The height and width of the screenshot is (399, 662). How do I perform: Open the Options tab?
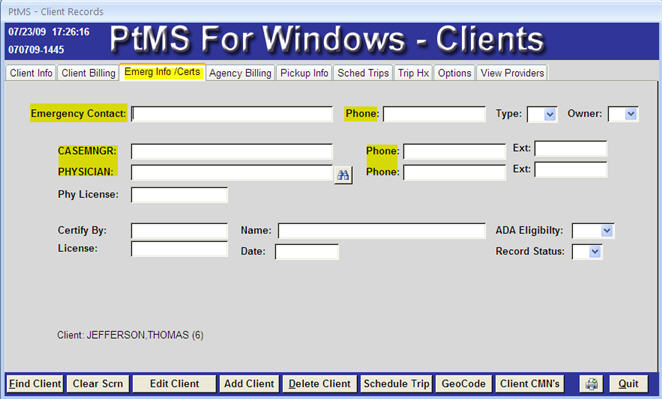pyautogui.click(x=454, y=73)
